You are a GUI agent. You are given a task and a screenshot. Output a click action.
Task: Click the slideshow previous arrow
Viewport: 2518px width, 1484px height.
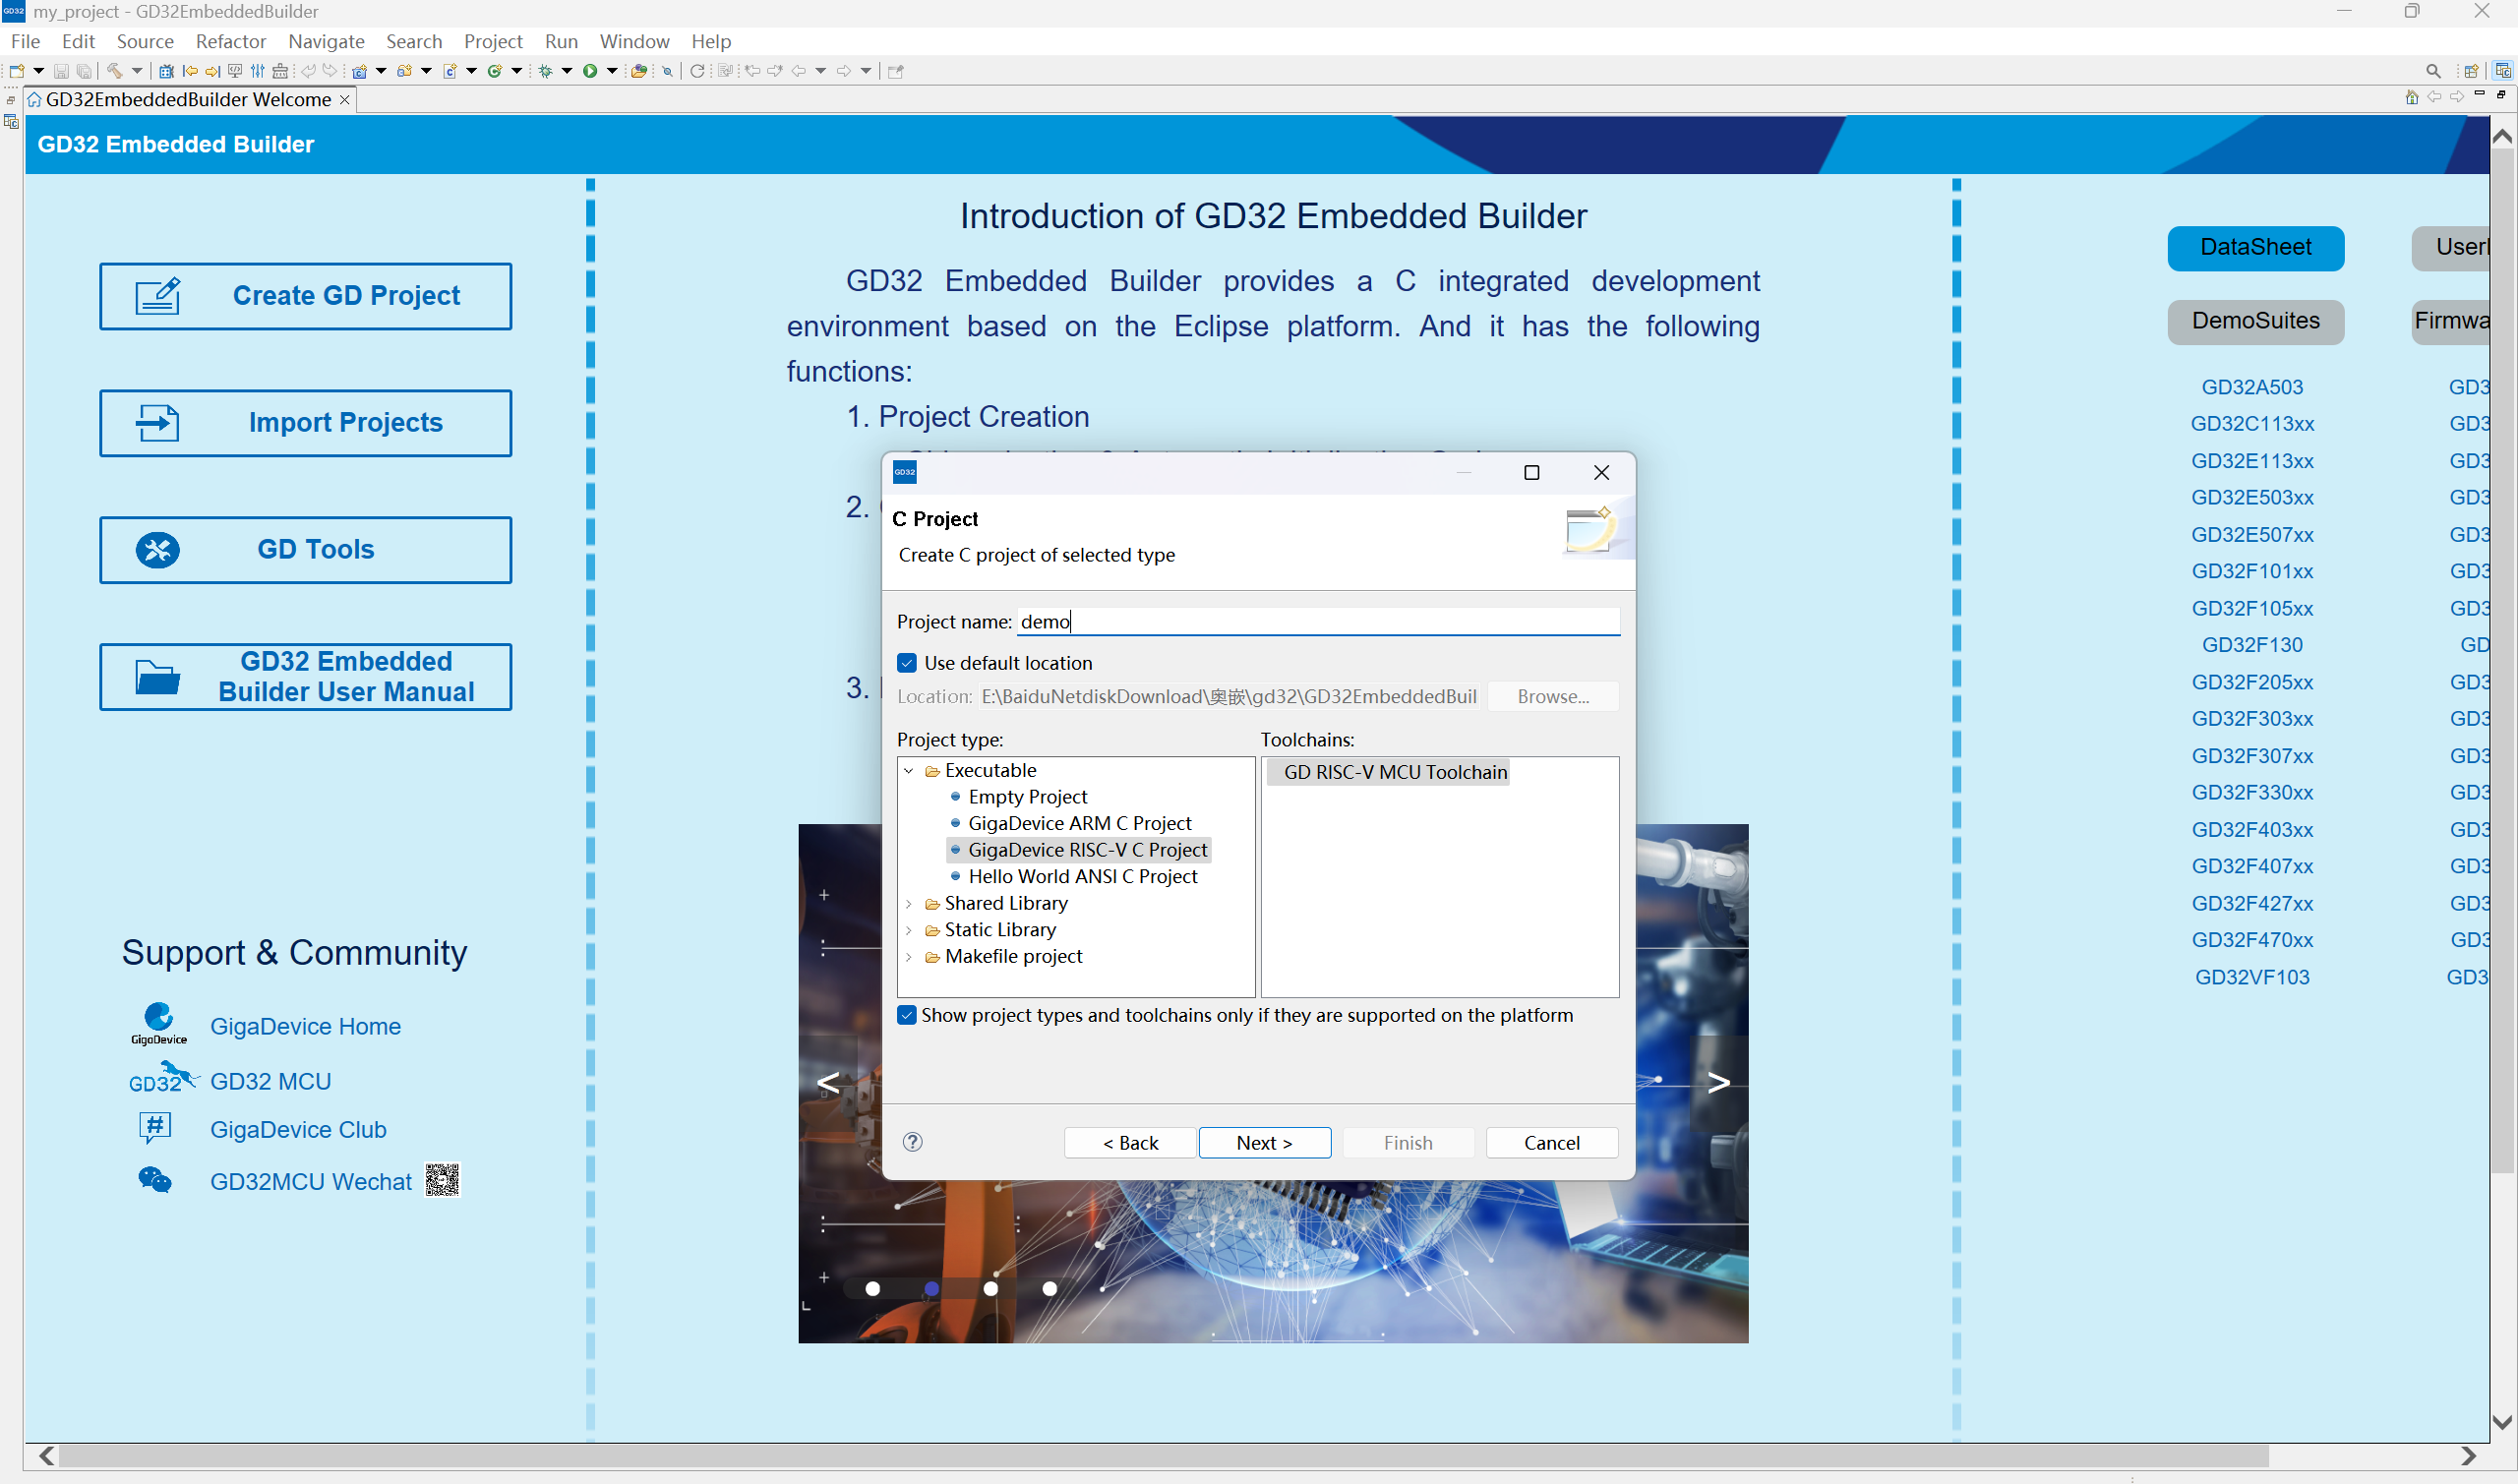tap(828, 1082)
